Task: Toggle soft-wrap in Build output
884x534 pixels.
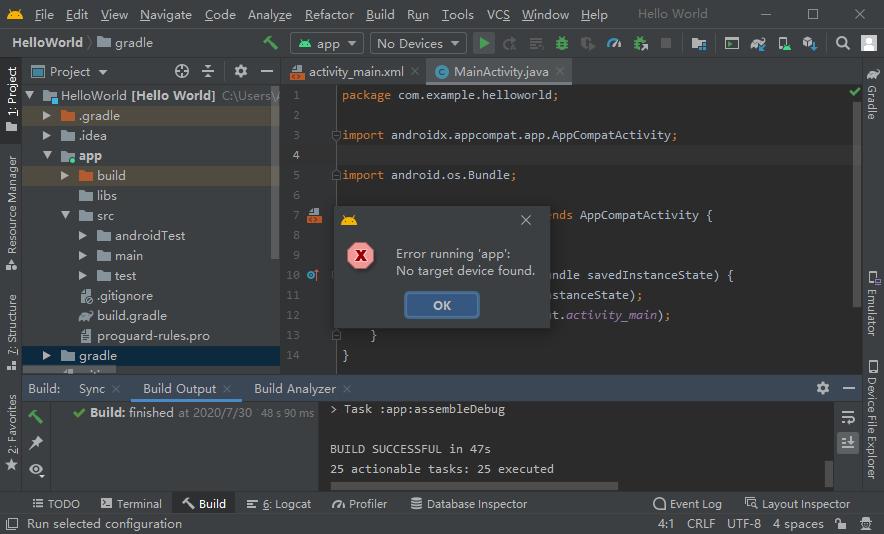Action: click(x=847, y=417)
